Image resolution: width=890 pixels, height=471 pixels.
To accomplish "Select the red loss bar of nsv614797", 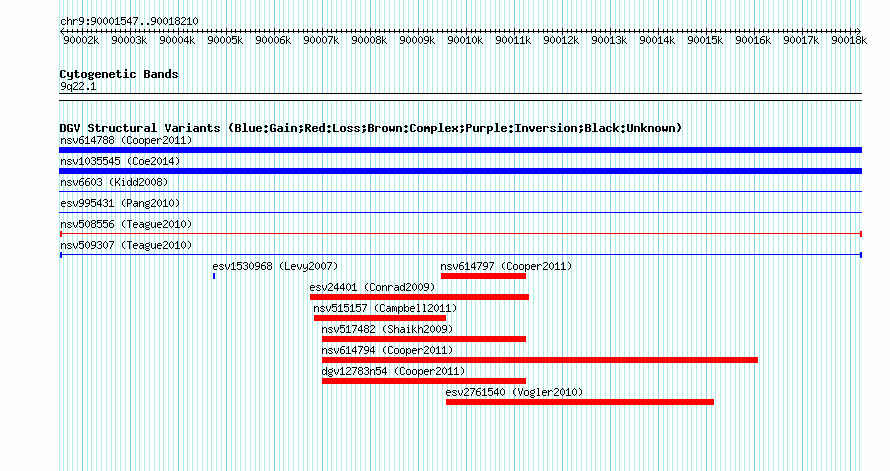I will pyautogui.click(x=484, y=276).
